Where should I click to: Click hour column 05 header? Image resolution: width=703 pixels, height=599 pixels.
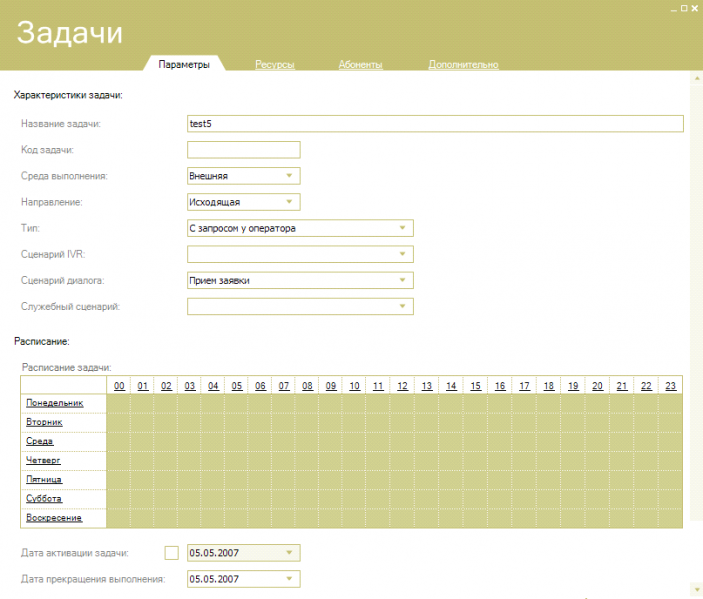[x=237, y=386]
